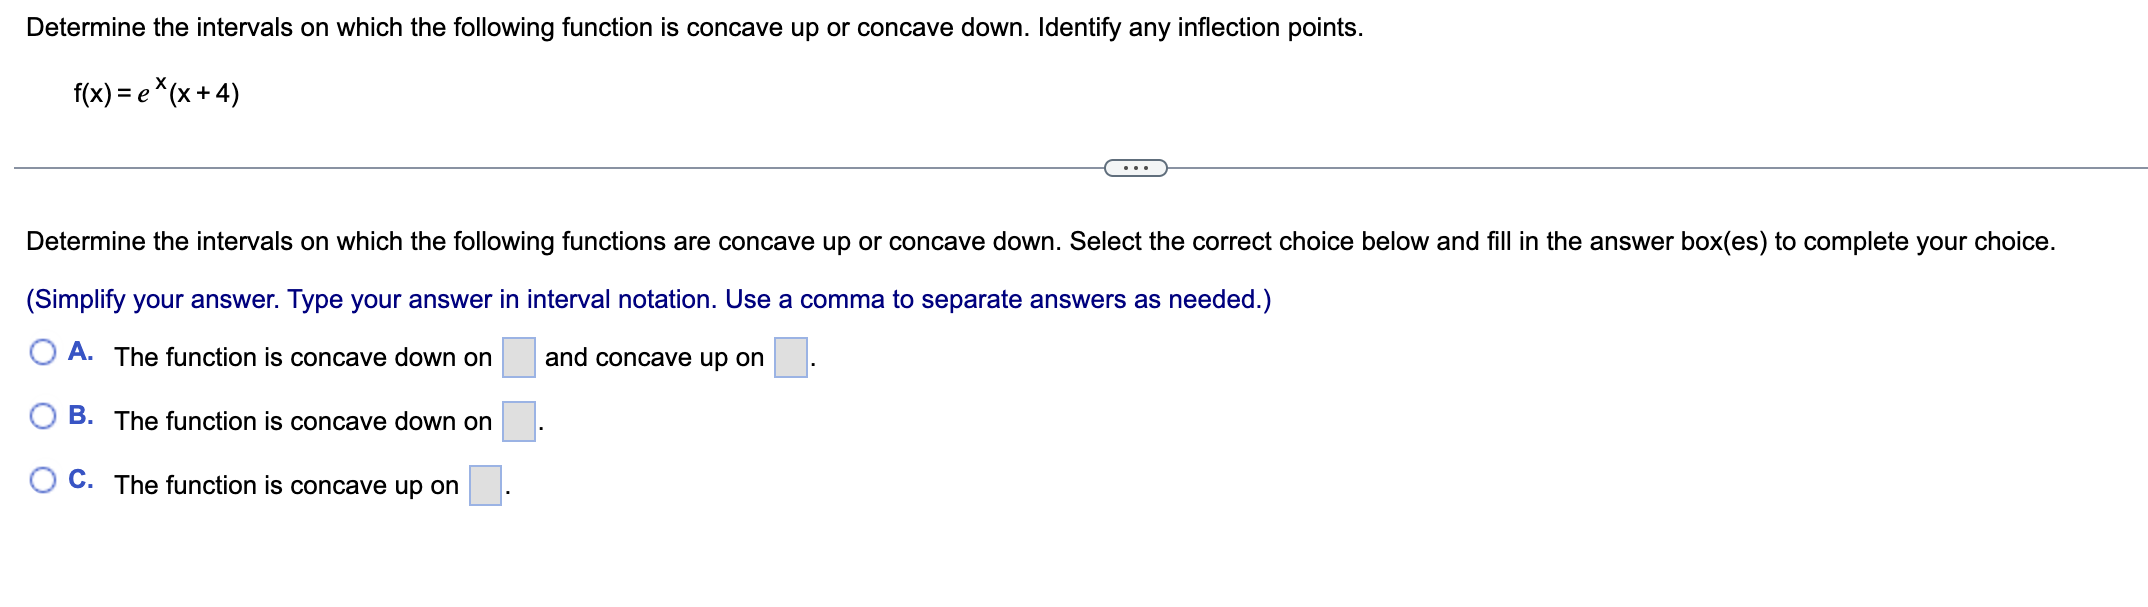
Task: Focus the answer box in choice B
Action: pyautogui.click(x=519, y=421)
